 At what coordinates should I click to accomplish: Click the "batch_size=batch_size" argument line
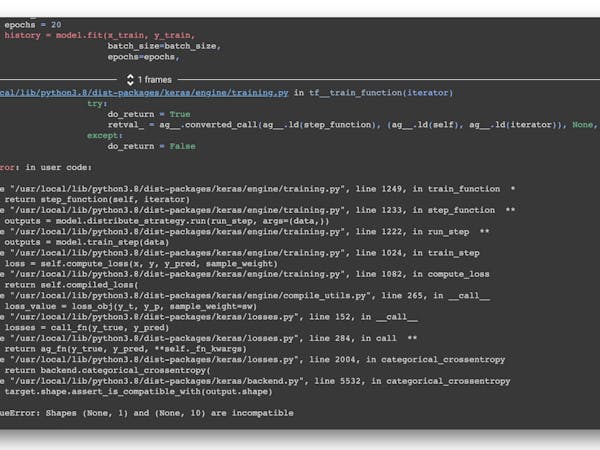[x=163, y=46]
